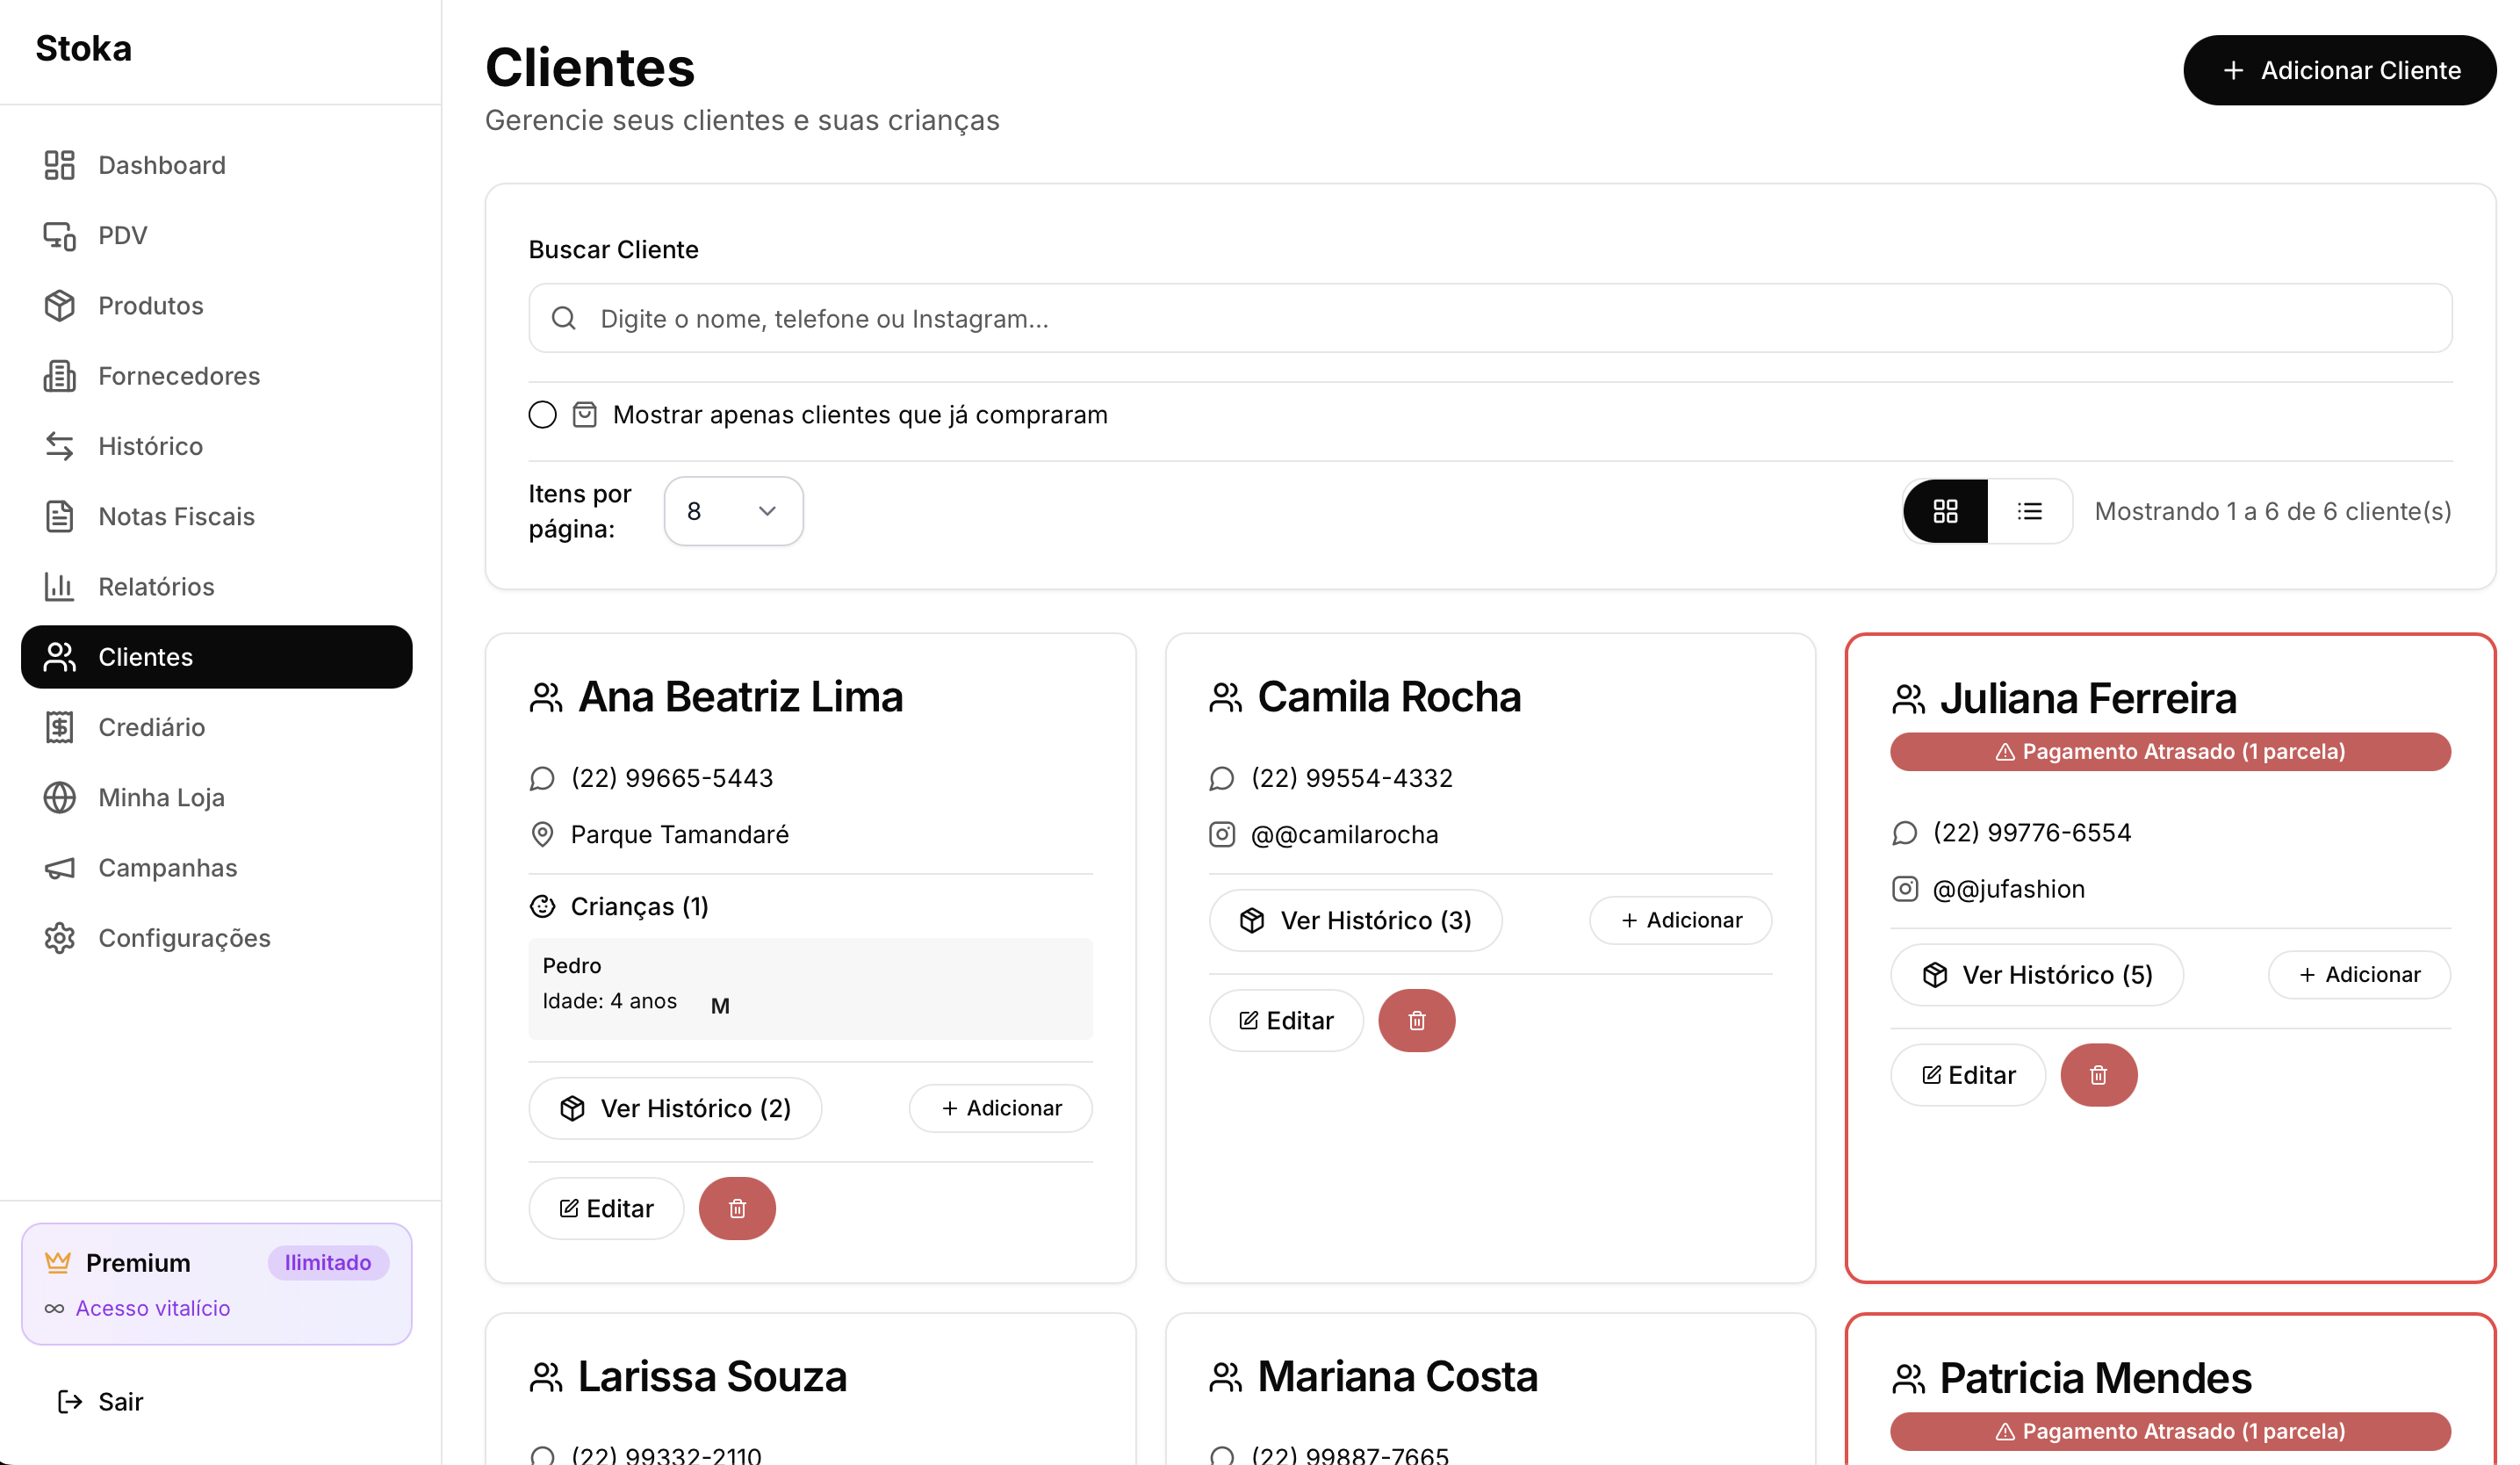This screenshot has height=1465, width=2520.
Task: Click the Mariana Costa client name
Action: (x=1397, y=1376)
